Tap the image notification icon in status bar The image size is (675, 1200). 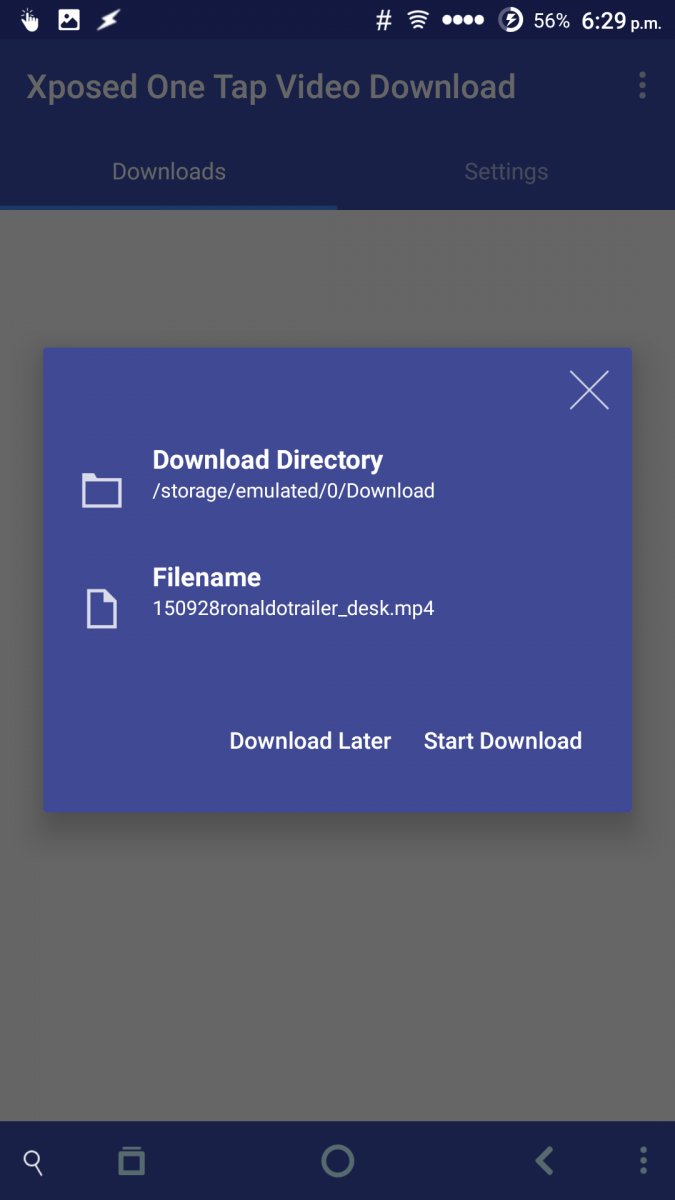pyautogui.click(x=69, y=19)
